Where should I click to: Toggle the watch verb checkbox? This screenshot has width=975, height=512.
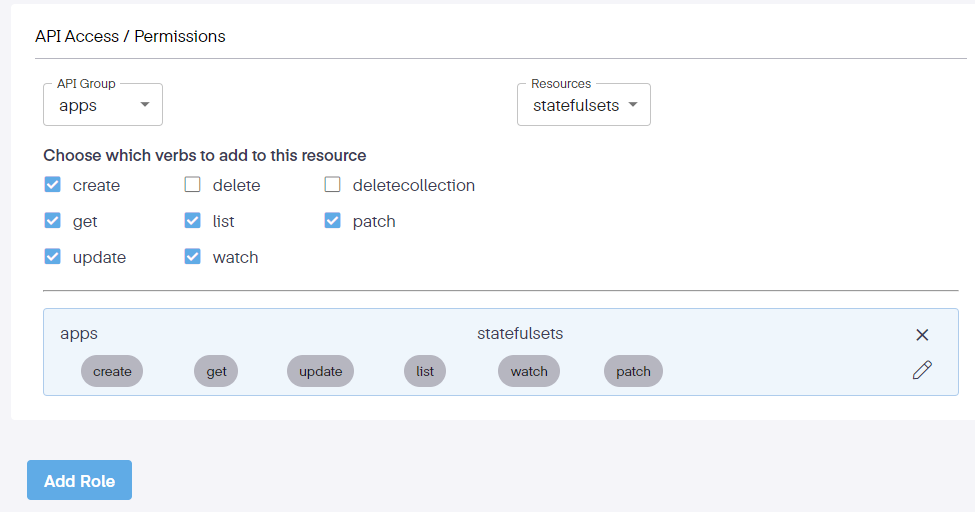click(193, 257)
